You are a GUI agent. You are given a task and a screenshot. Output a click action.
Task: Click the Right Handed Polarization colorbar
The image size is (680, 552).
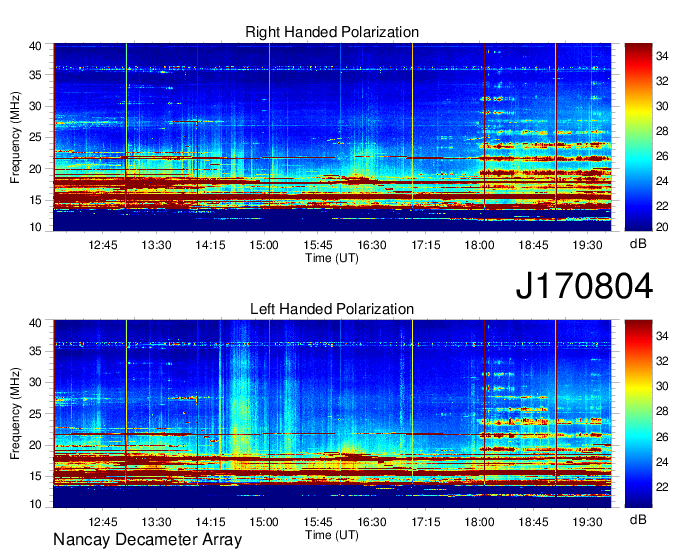(638, 137)
